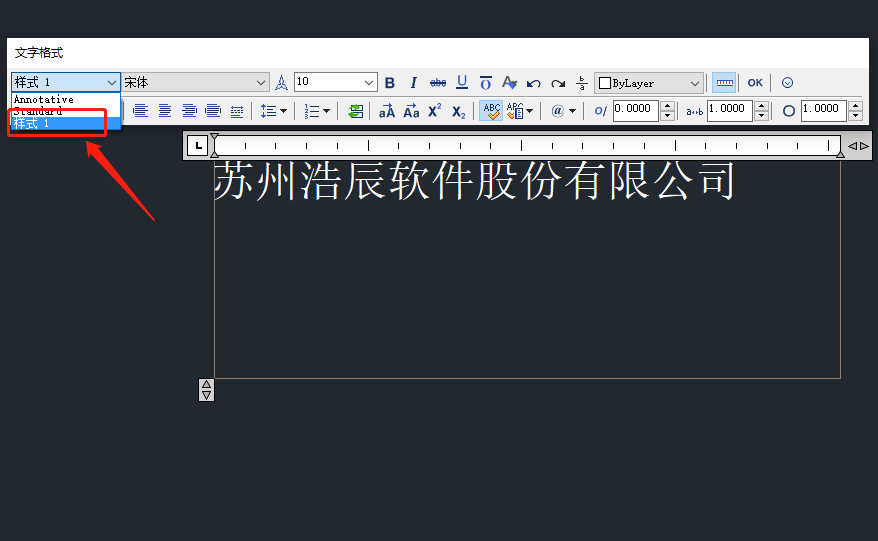Image resolution: width=878 pixels, height=541 pixels.
Task: Click the oblique angle 0.0000 field
Action: pyautogui.click(x=636, y=111)
